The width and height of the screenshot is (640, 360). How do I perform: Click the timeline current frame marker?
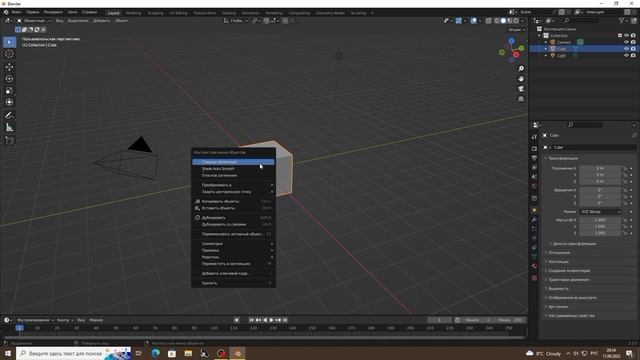pos(19,328)
